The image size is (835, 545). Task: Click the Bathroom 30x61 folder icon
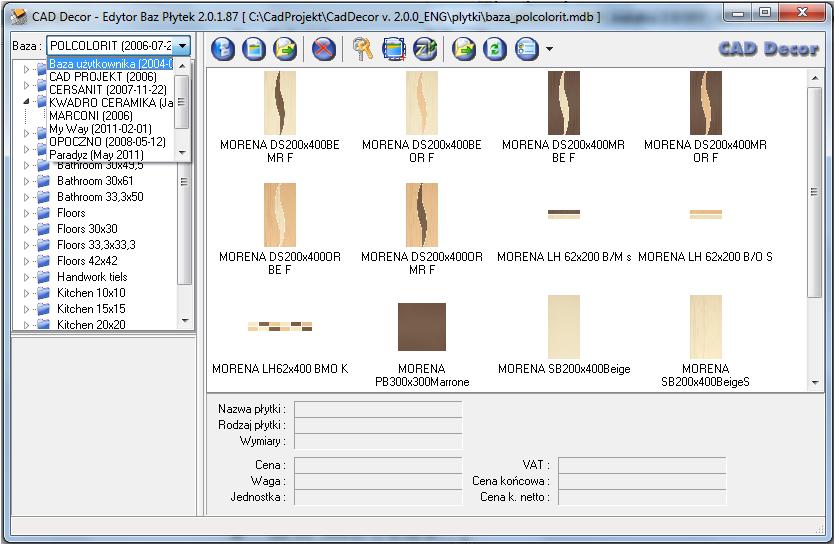point(44,181)
